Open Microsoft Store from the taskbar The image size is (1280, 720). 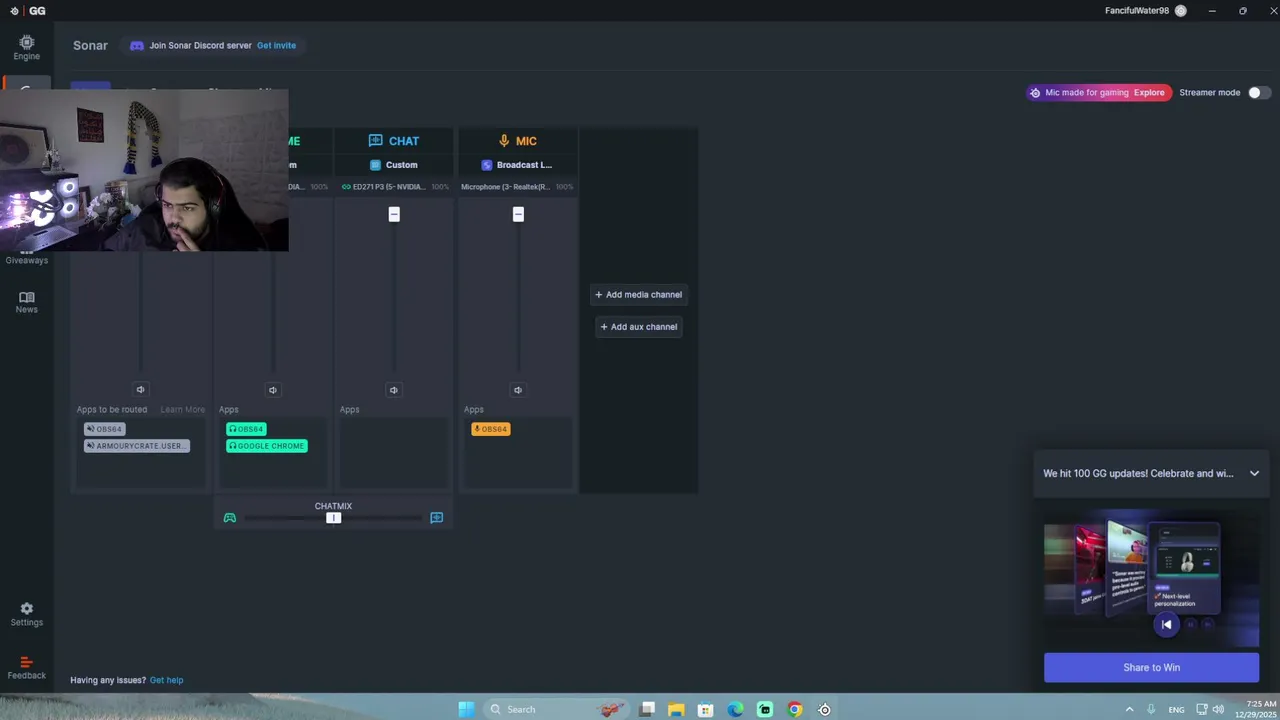(705, 709)
